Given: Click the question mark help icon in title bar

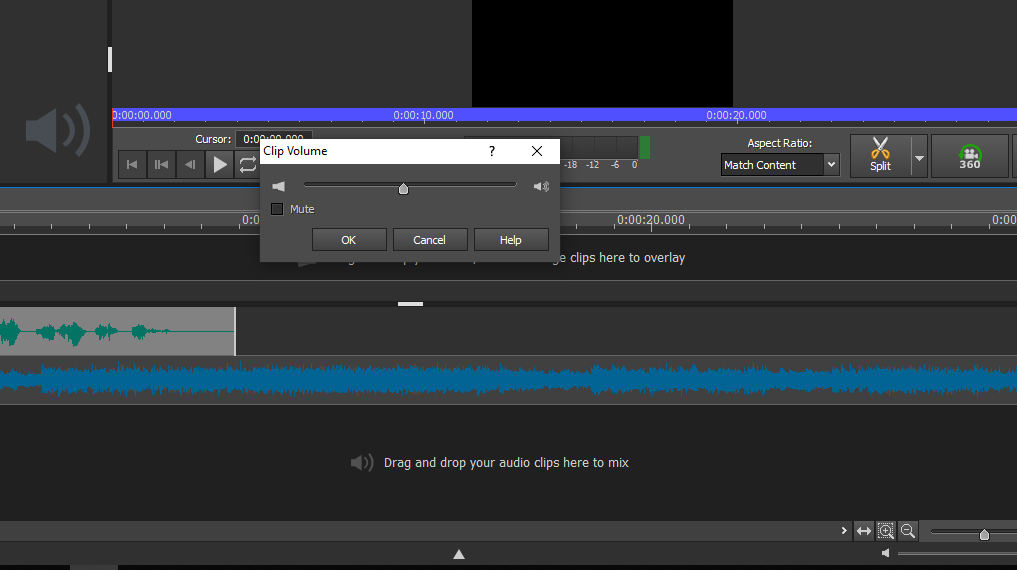Looking at the screenshot, I should 492,151.
